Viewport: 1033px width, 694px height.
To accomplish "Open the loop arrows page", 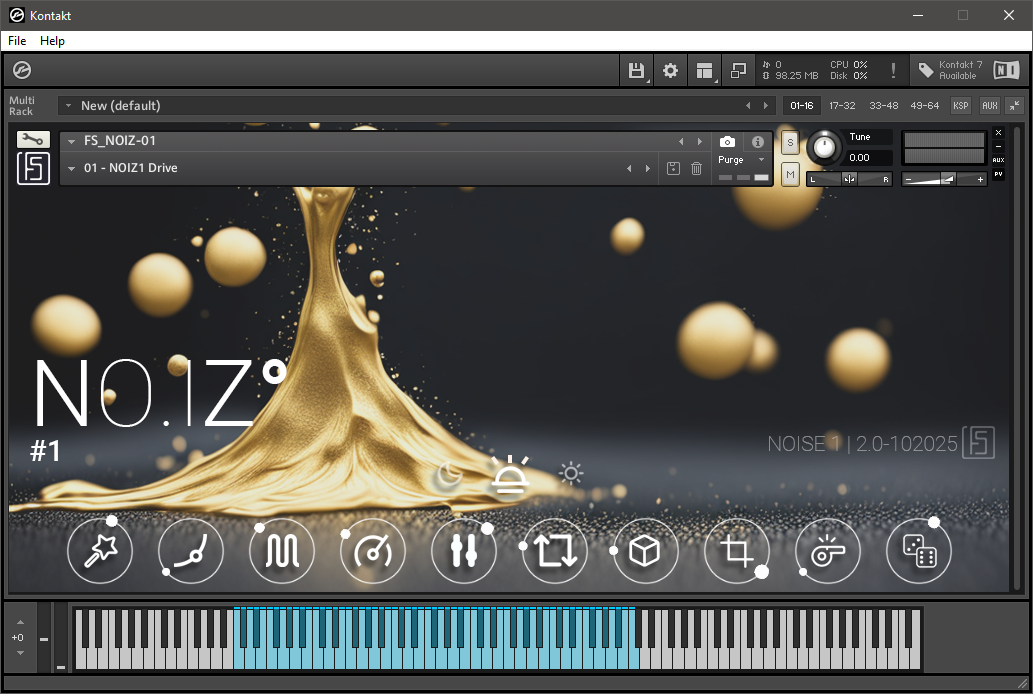I will point(555,551).
